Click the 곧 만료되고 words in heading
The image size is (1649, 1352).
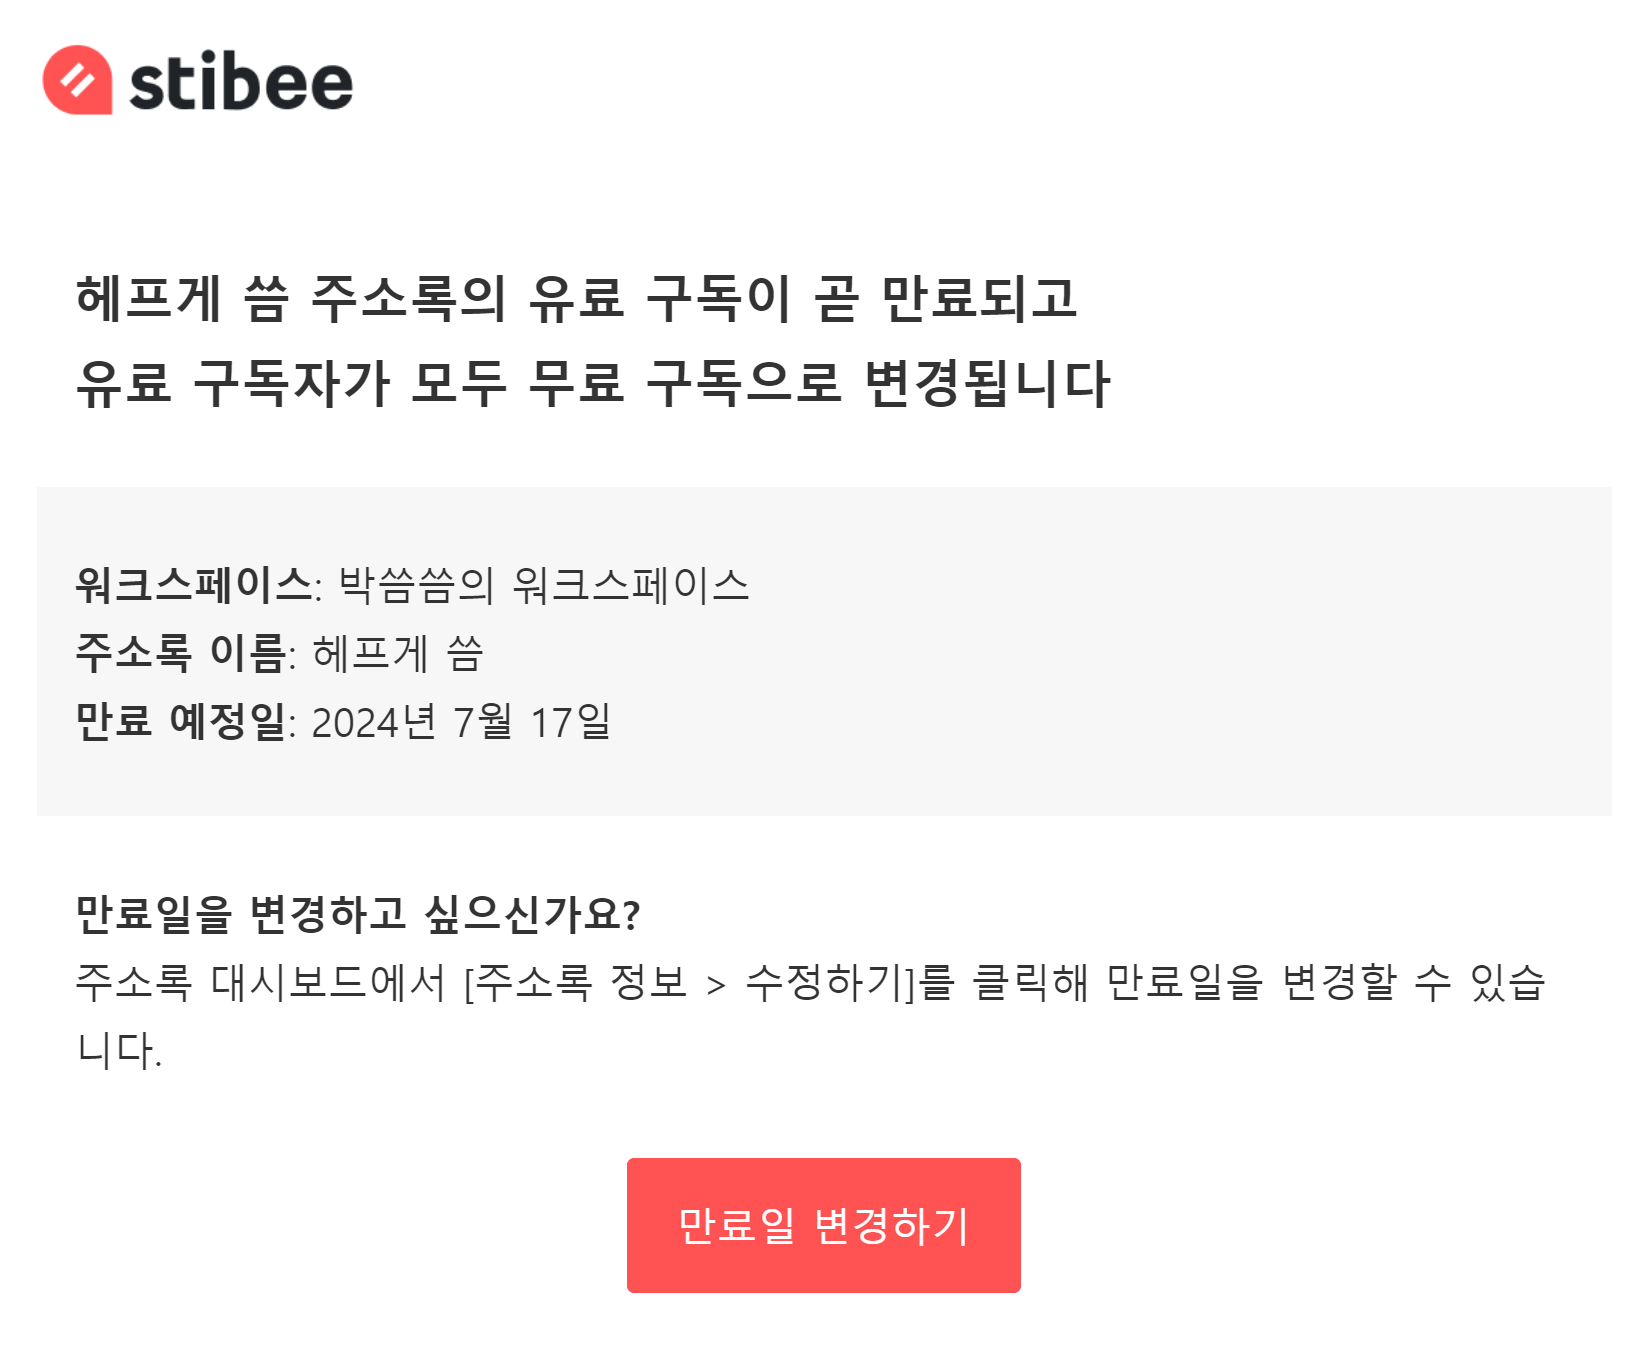click(946, 298)
